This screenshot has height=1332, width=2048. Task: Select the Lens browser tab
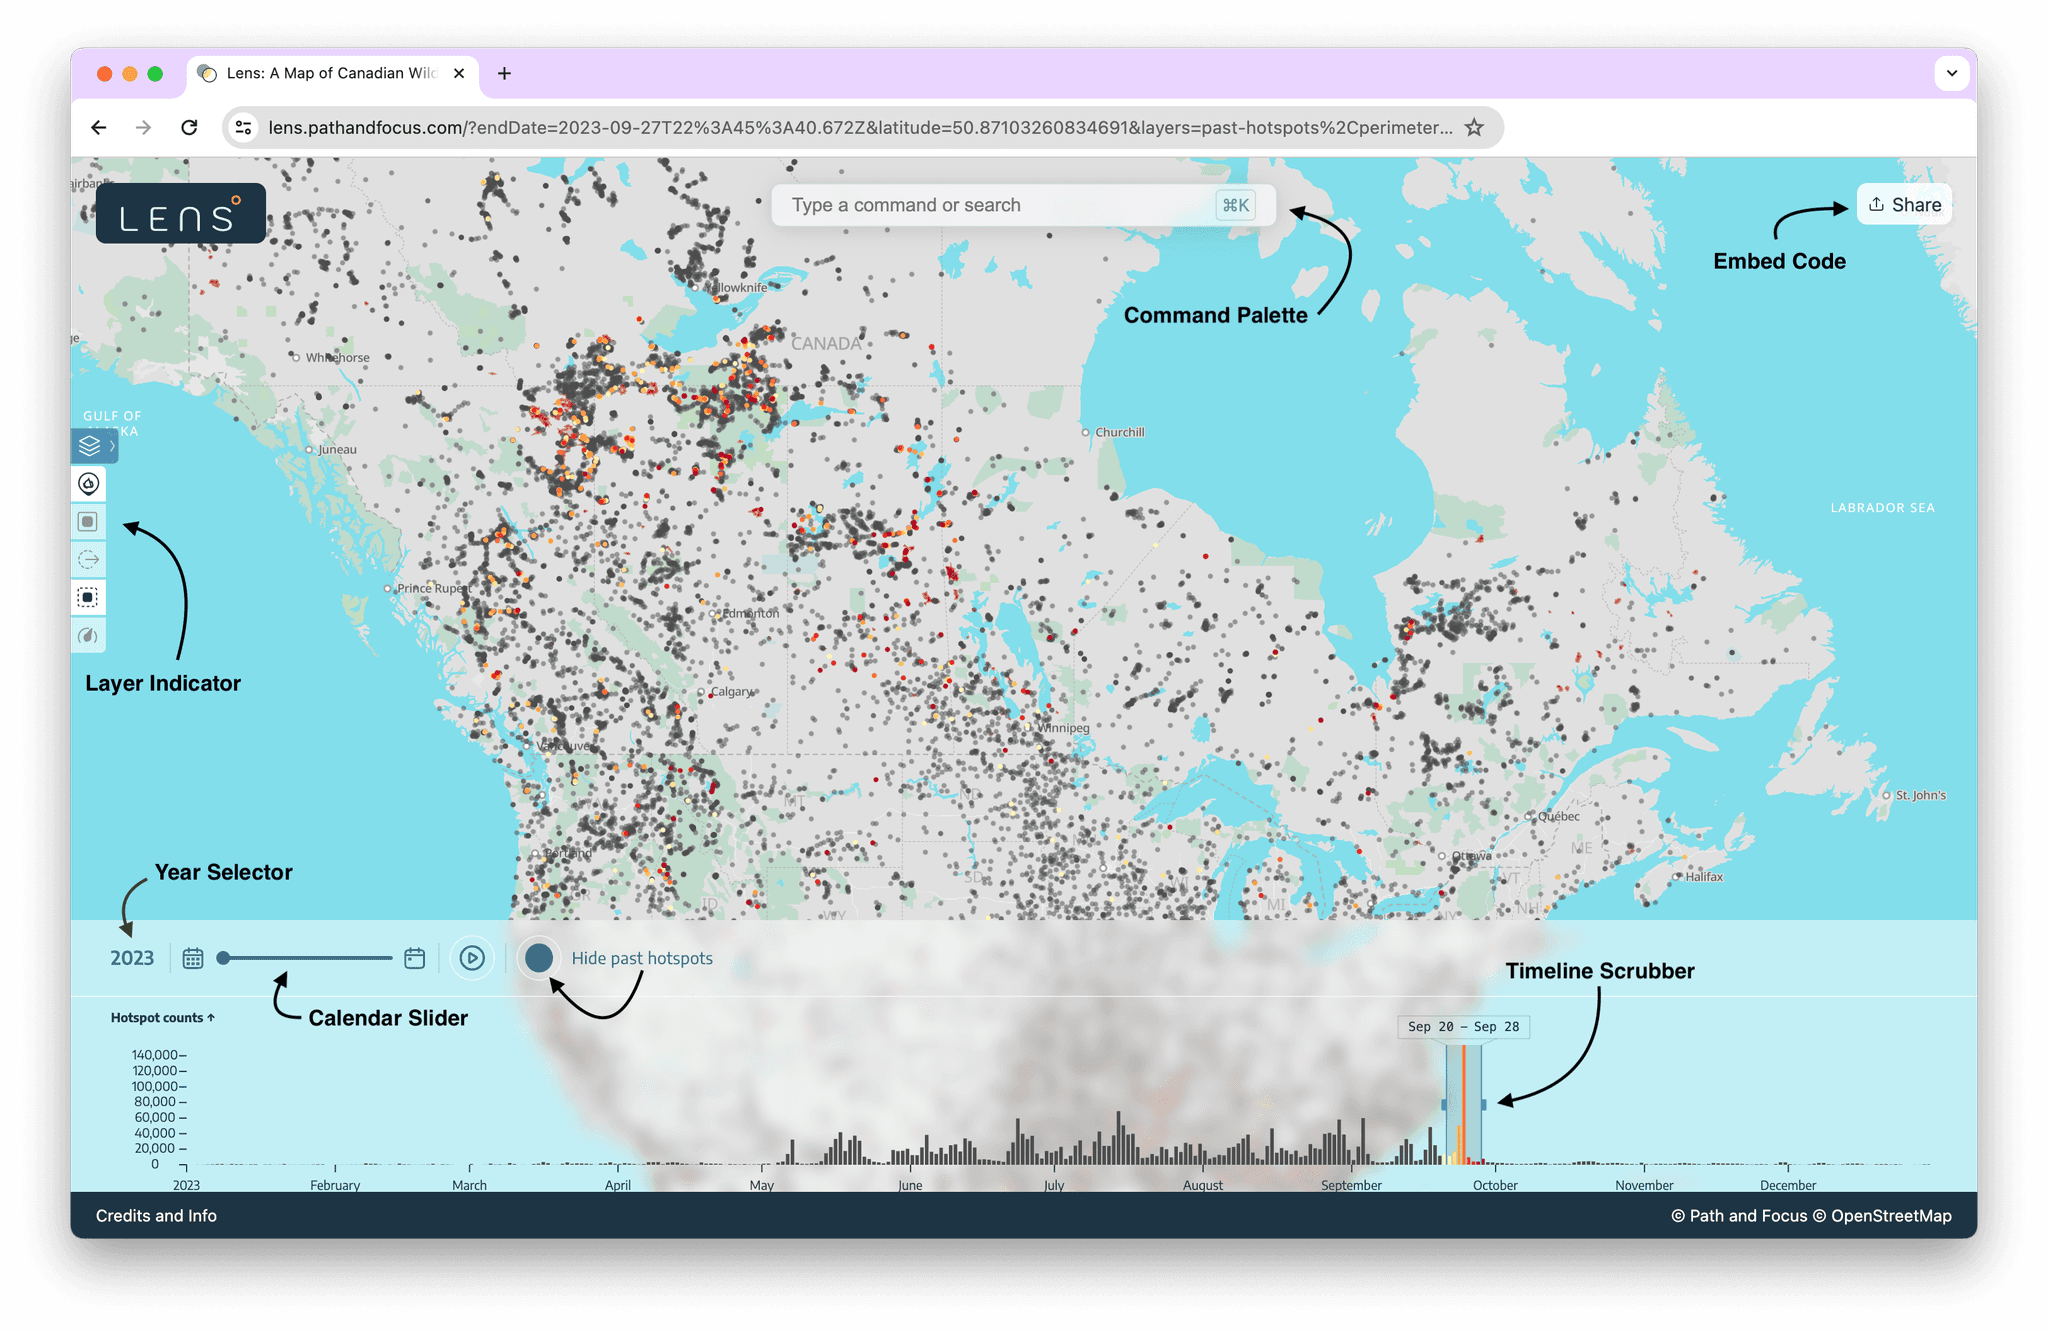click(x=330, y=73)
